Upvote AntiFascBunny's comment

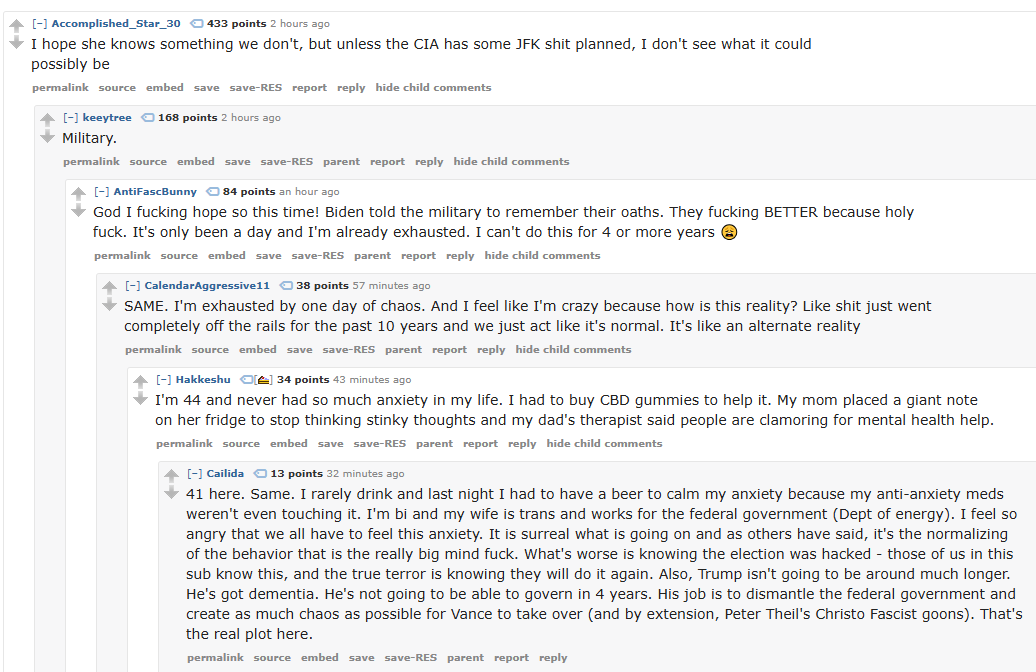pos(79,193)
